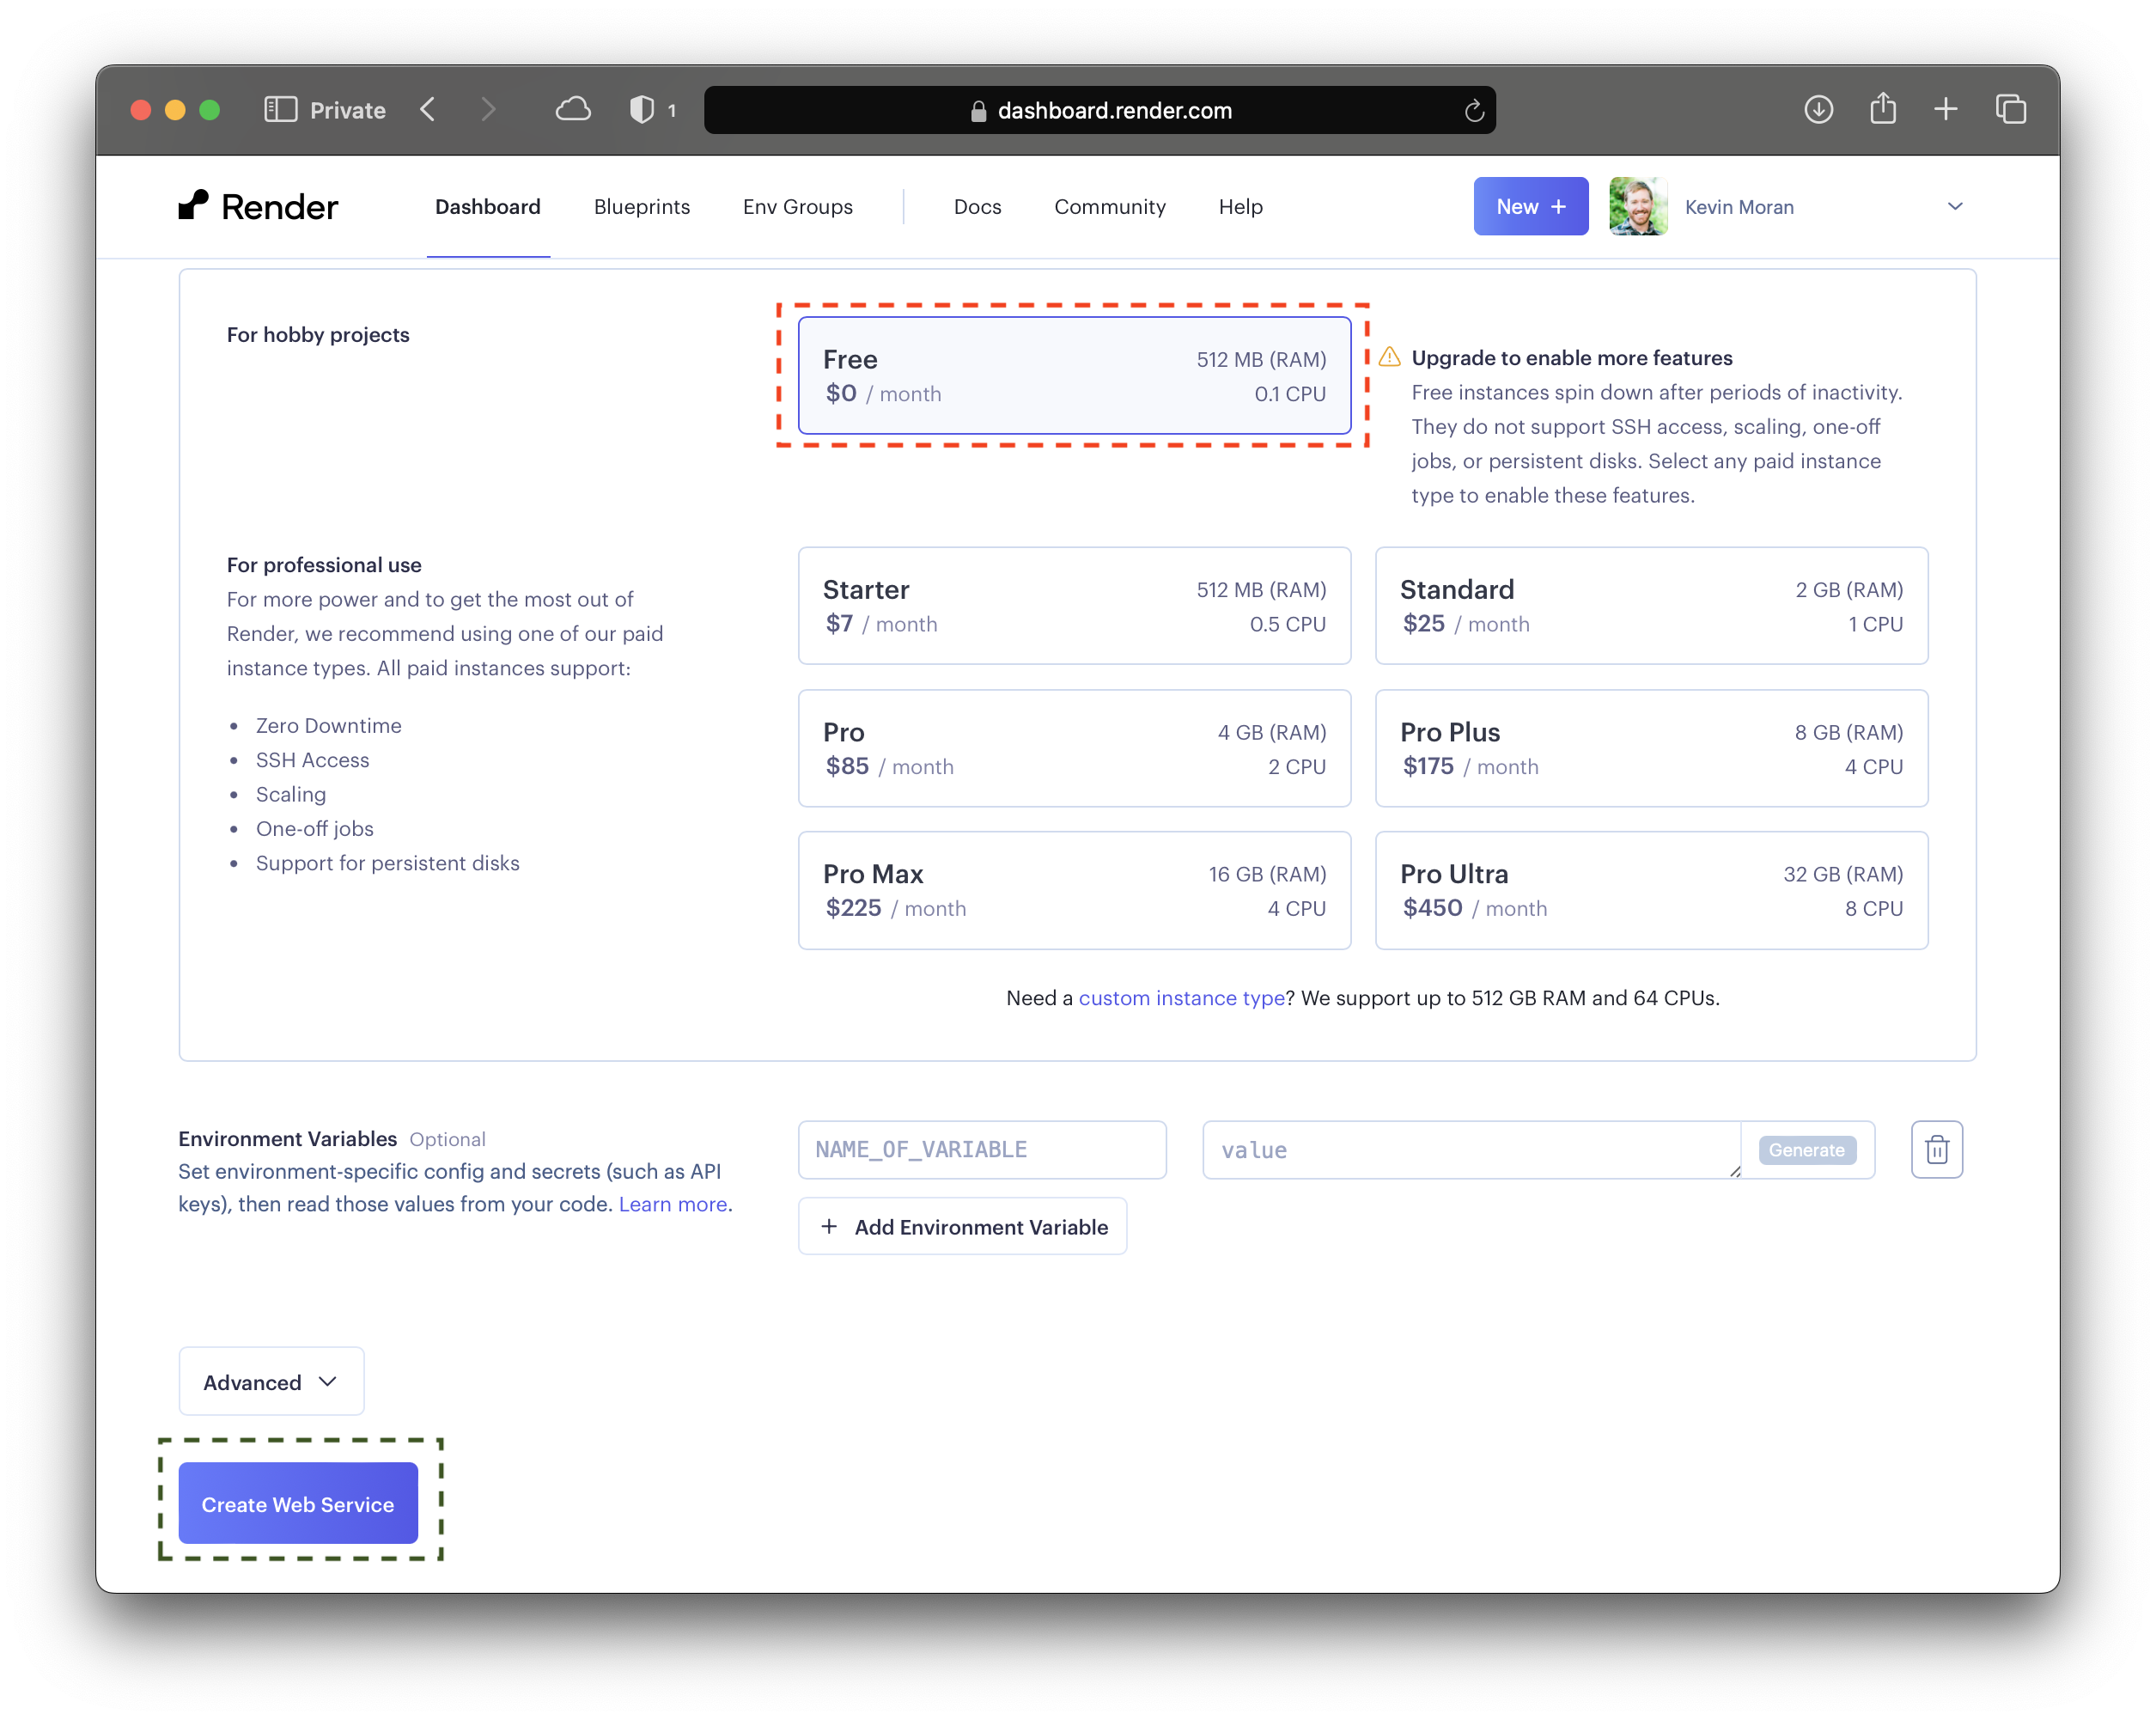2156x1720 pixels.
Task: Click Create Web Service button
Action: tap(298, 1504)
